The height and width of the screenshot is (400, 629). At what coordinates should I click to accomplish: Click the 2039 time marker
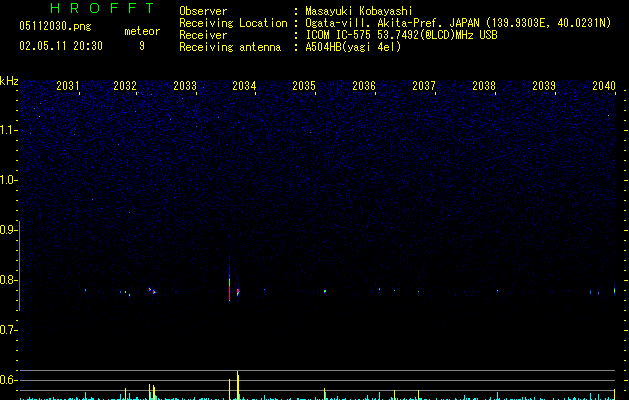point(544,86)
